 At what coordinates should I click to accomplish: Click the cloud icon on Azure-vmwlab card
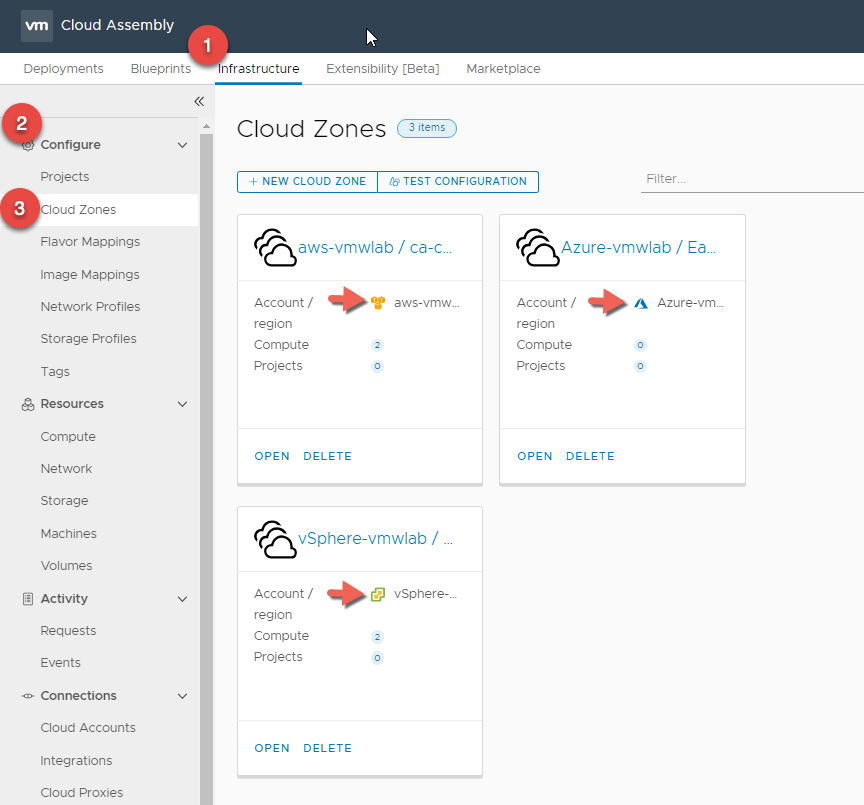click(x=537, y=248)
